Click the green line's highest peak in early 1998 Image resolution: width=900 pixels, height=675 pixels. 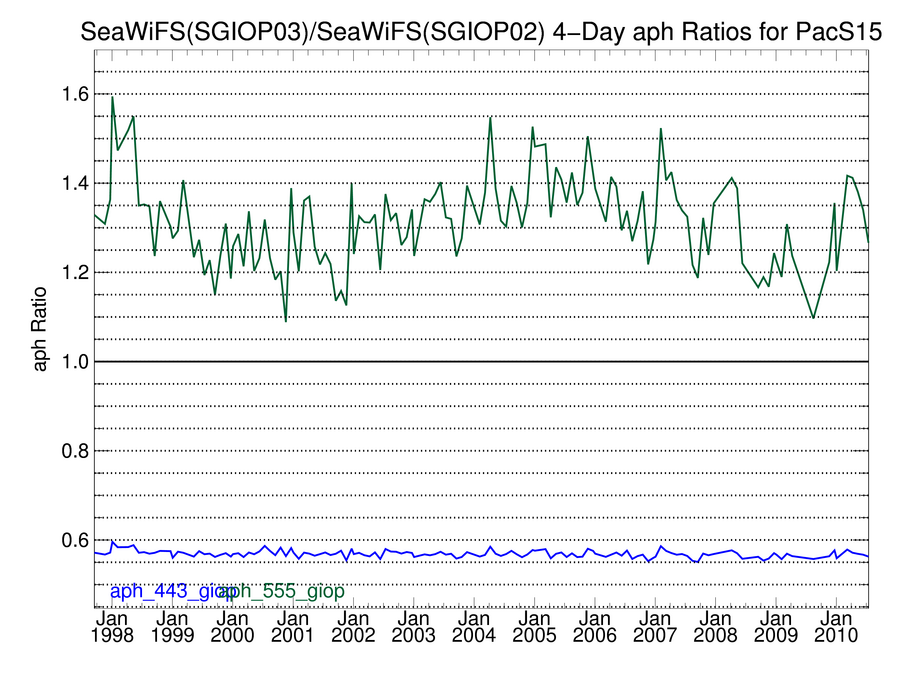112,97
